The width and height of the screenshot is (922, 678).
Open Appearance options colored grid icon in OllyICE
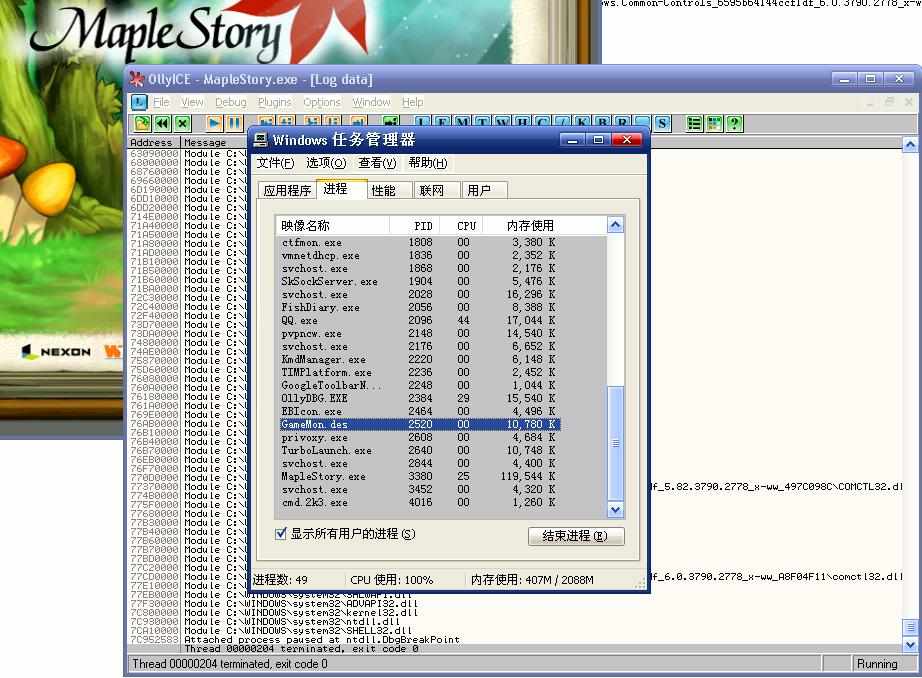click(714, 123)
